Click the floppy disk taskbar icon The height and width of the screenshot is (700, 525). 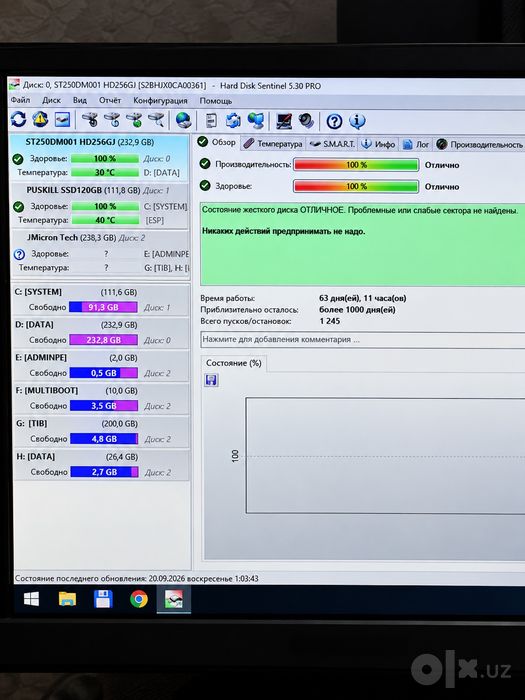[103, 599]
